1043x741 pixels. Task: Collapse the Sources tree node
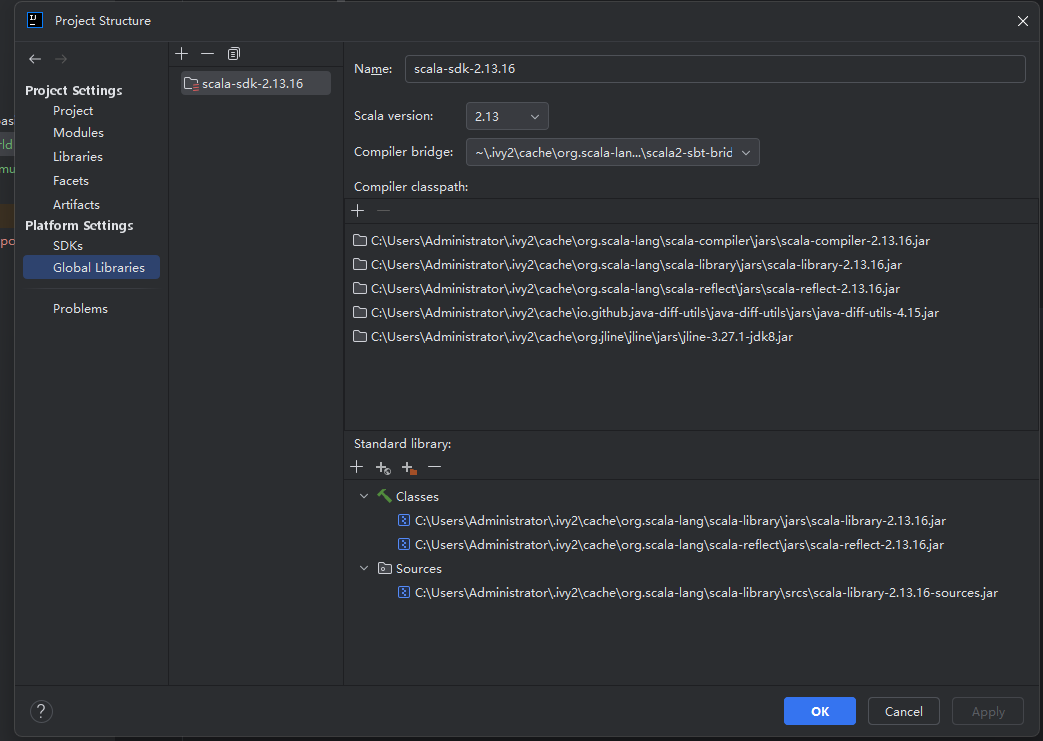pos(364,568)
